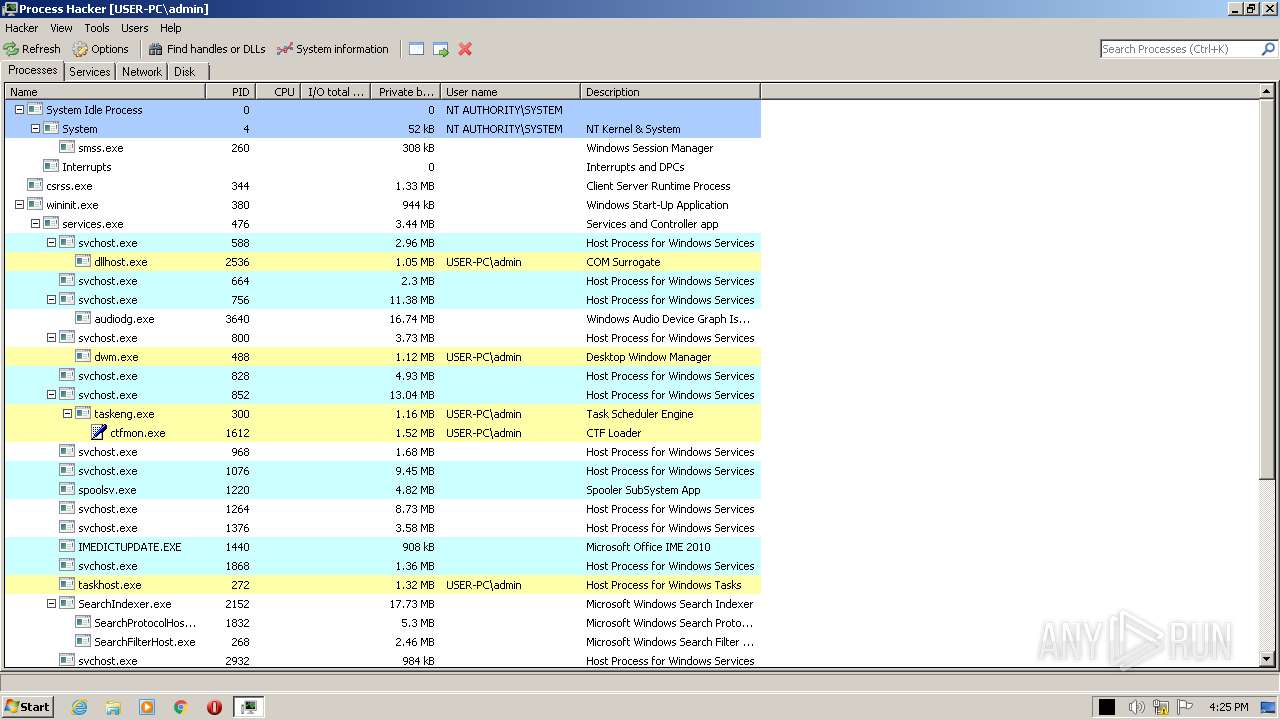Click the find window and thread icon

(441, 49)
